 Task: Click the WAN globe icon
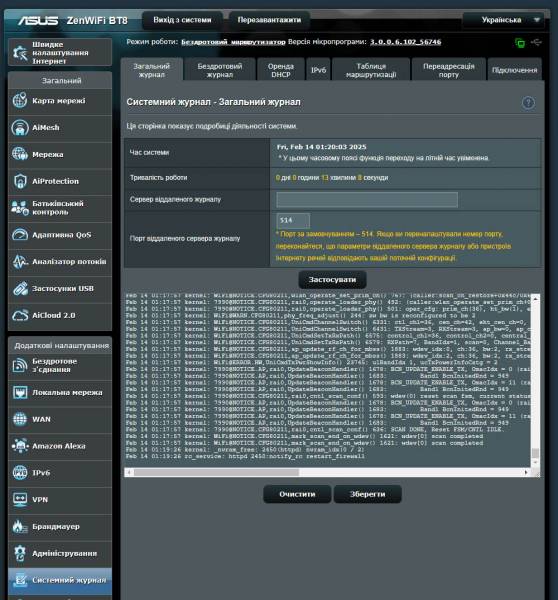click(20, 419)
